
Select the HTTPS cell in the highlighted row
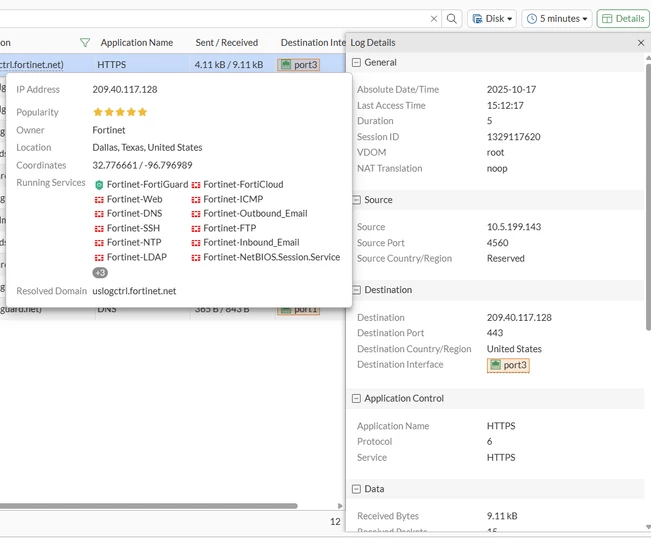tap(111, 65)
